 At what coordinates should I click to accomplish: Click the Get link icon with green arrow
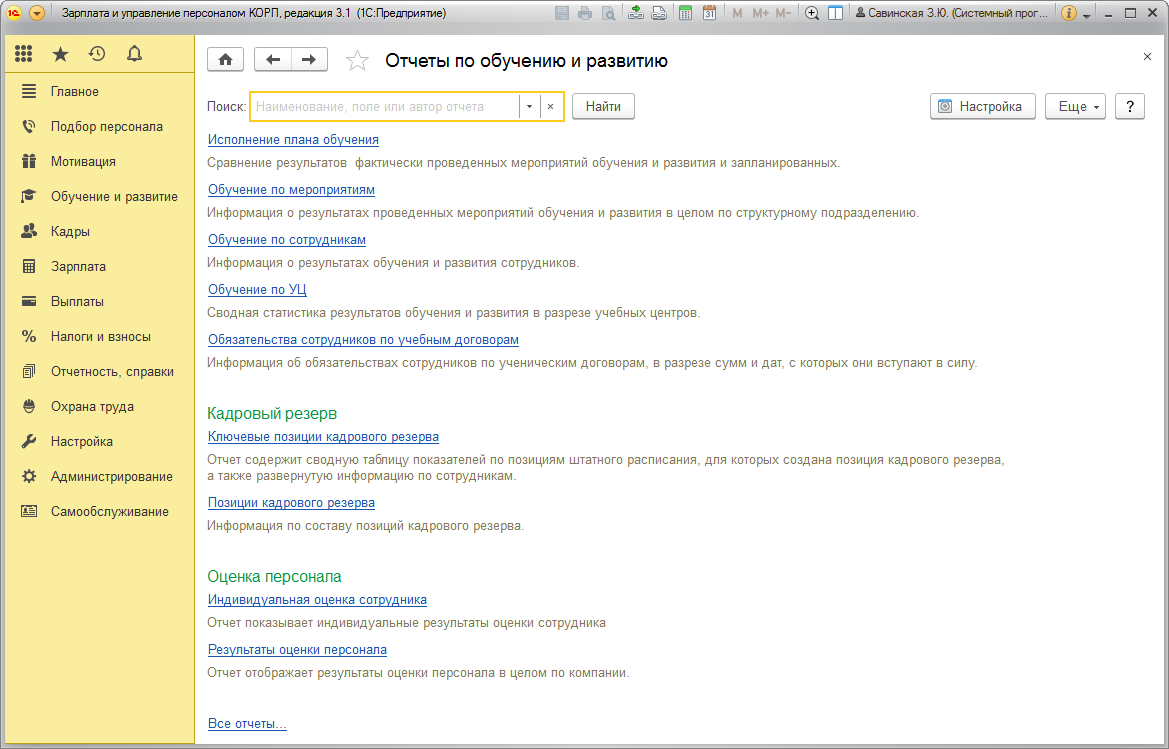coord(636,13)
